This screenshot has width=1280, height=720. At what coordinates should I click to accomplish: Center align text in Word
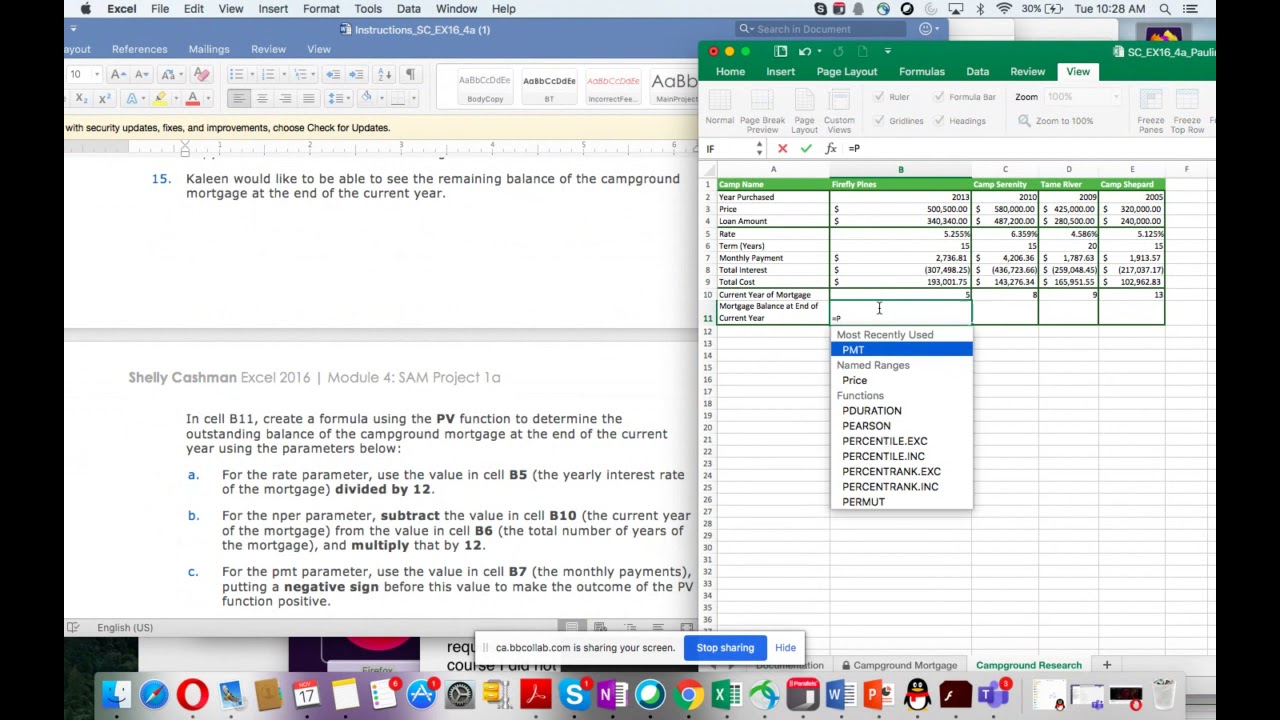262,99
